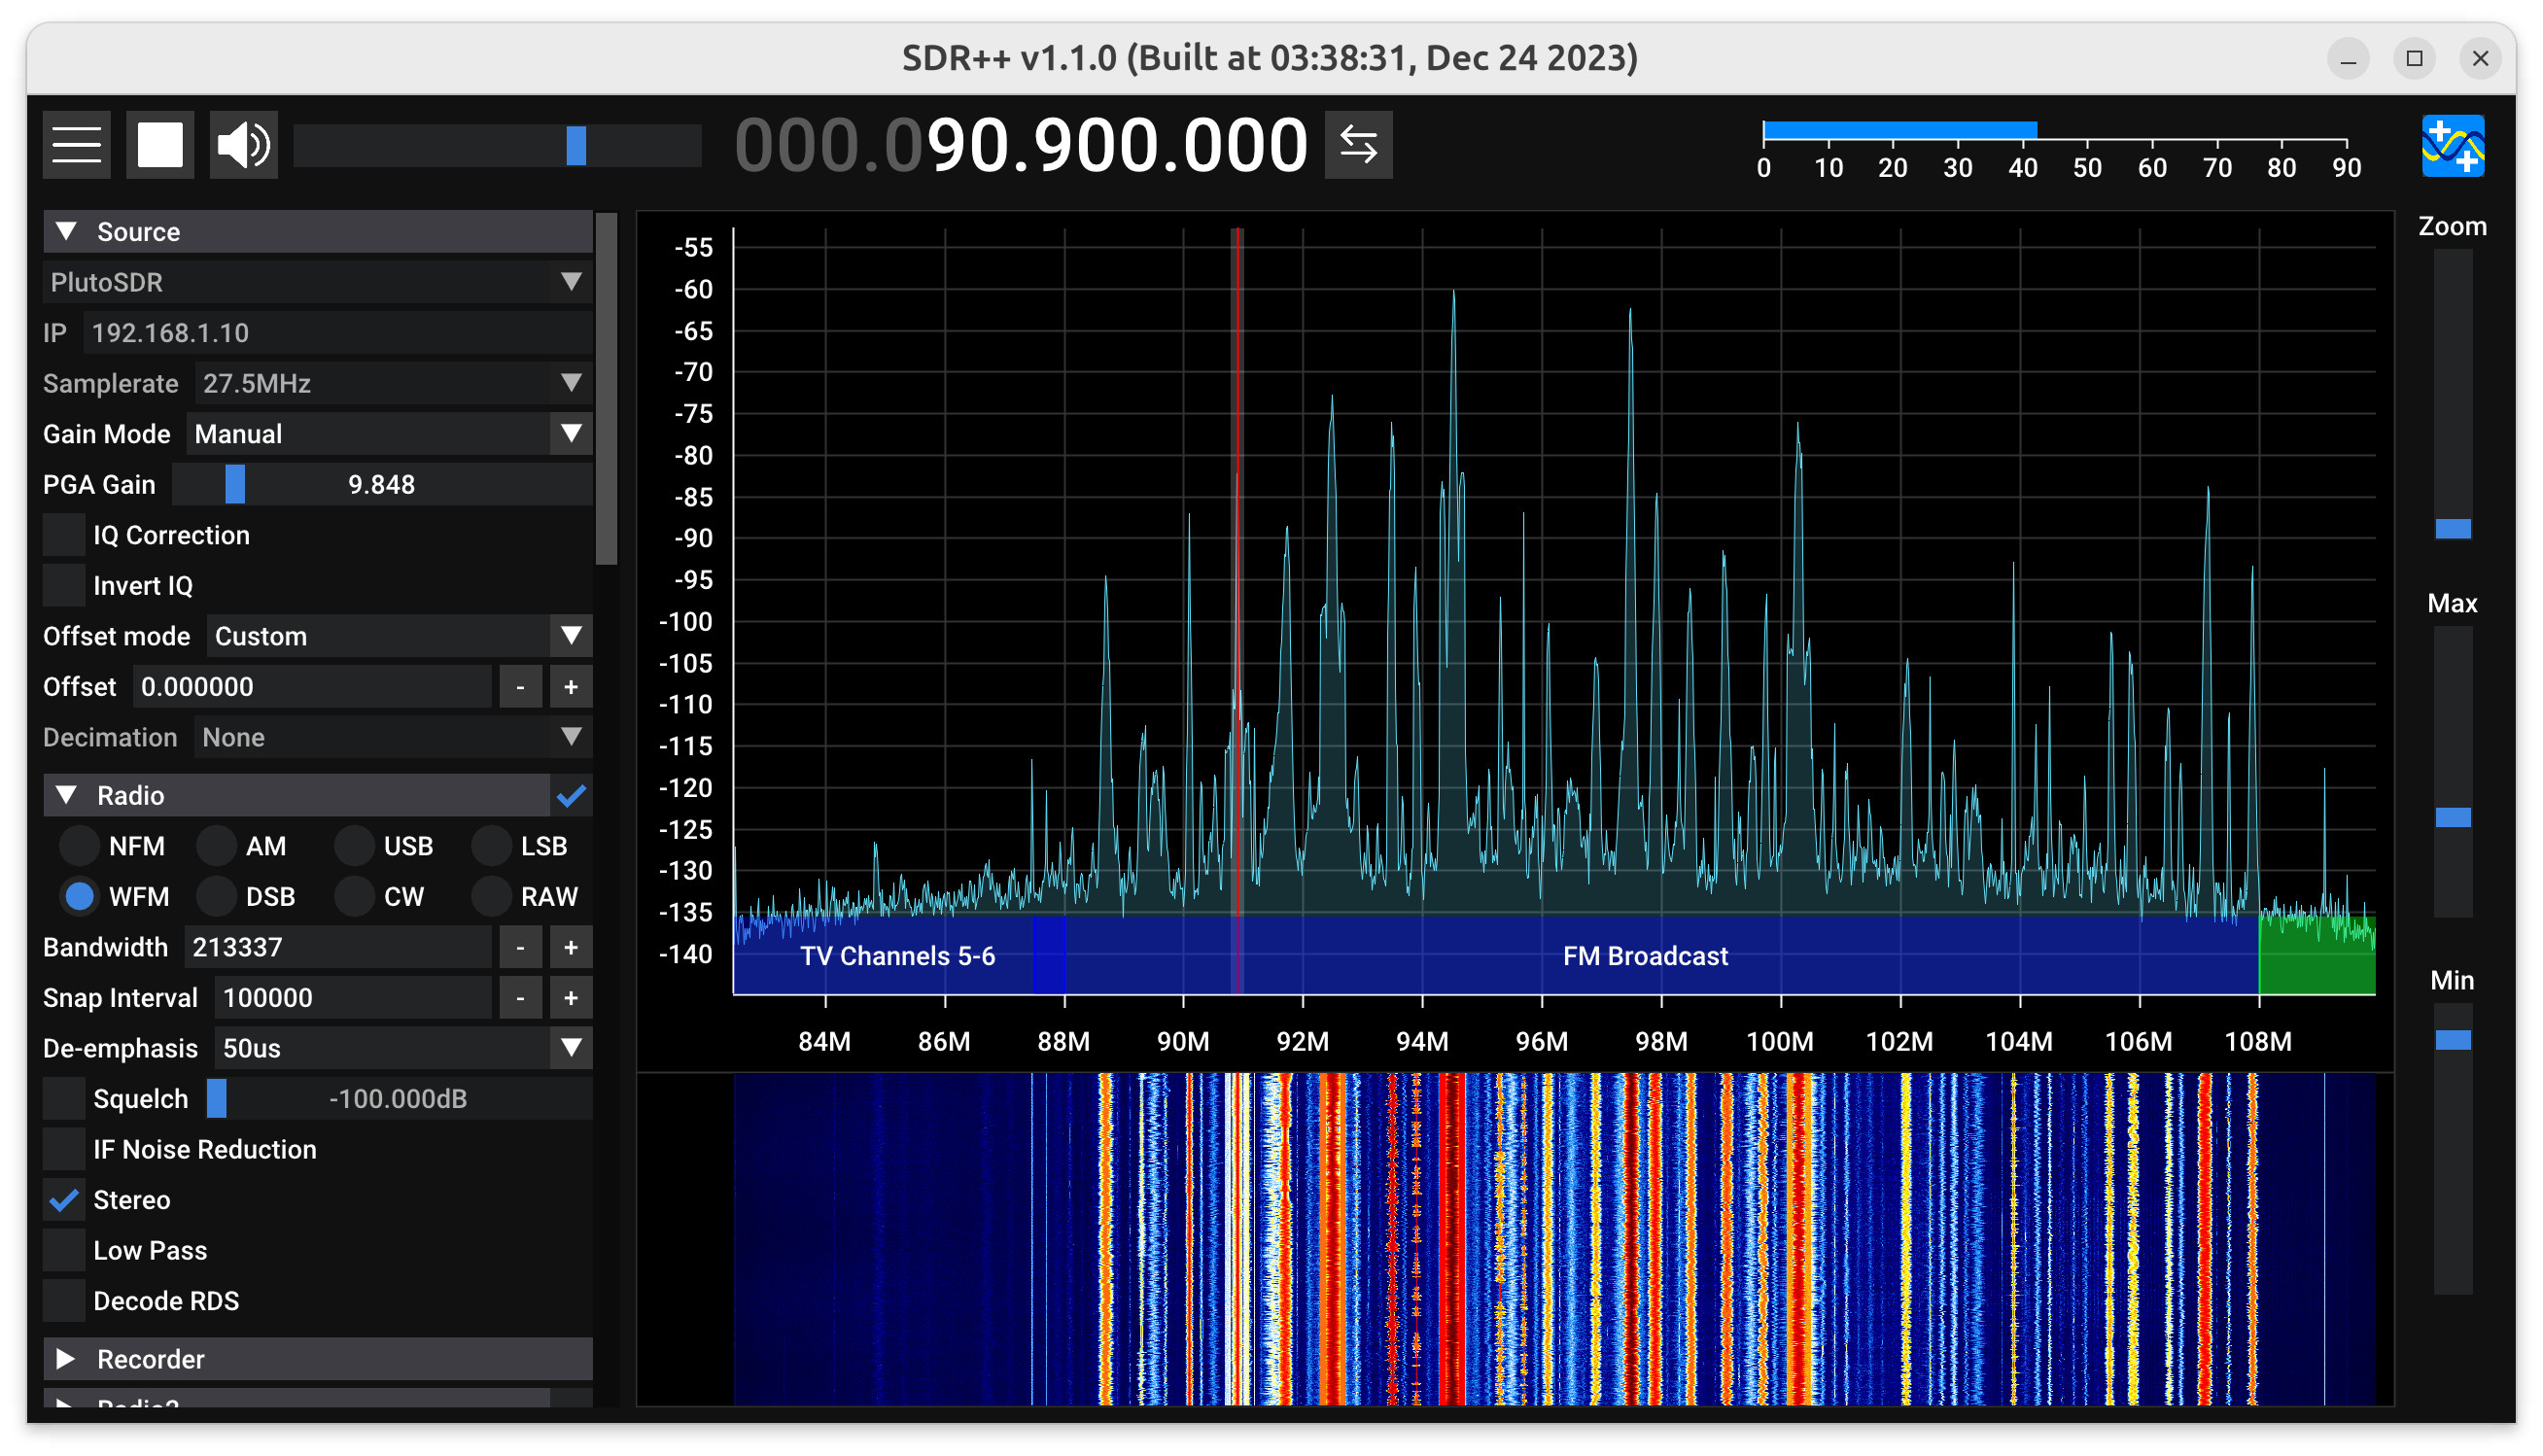The height and width of the screenshot is (1456, 2543).
Task: Collapse the Source section
Action: (318, 232)
